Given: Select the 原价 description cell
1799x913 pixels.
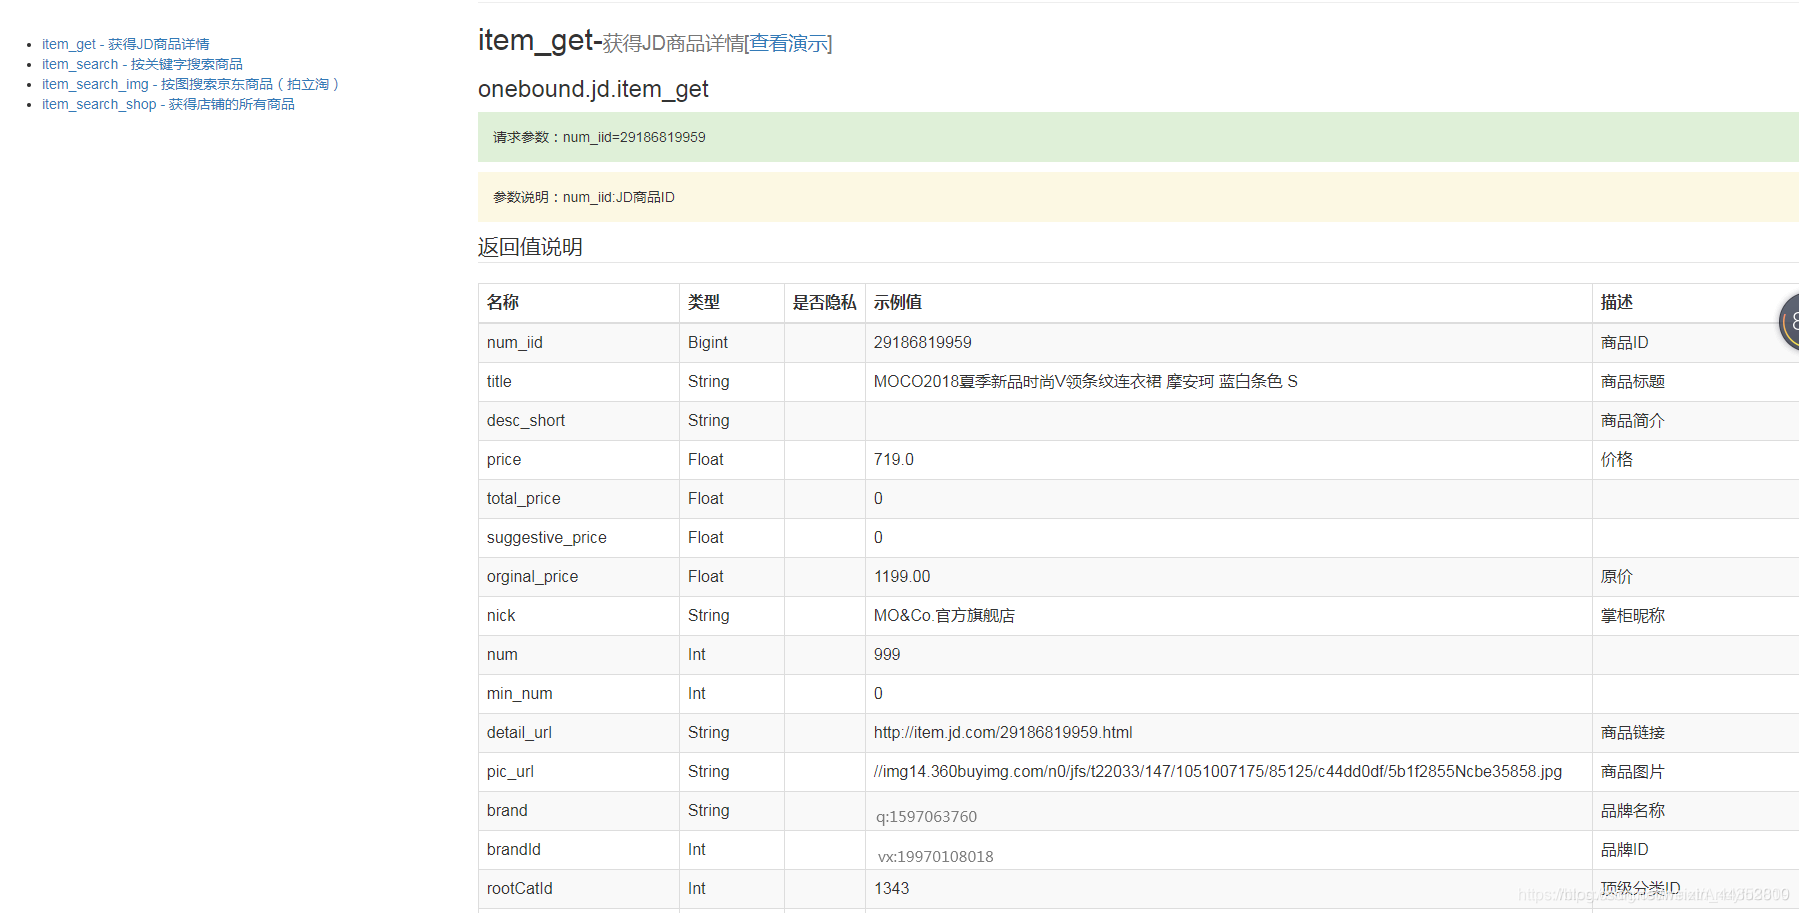Looking at the screenshot, I should click(x=1696, y=577).
